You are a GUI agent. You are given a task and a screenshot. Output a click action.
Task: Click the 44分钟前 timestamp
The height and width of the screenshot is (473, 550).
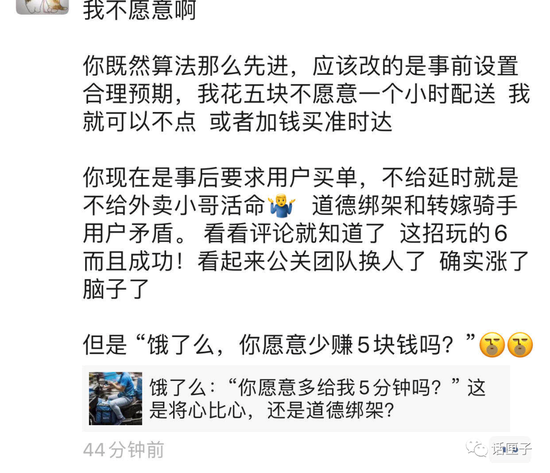[123, 450]
